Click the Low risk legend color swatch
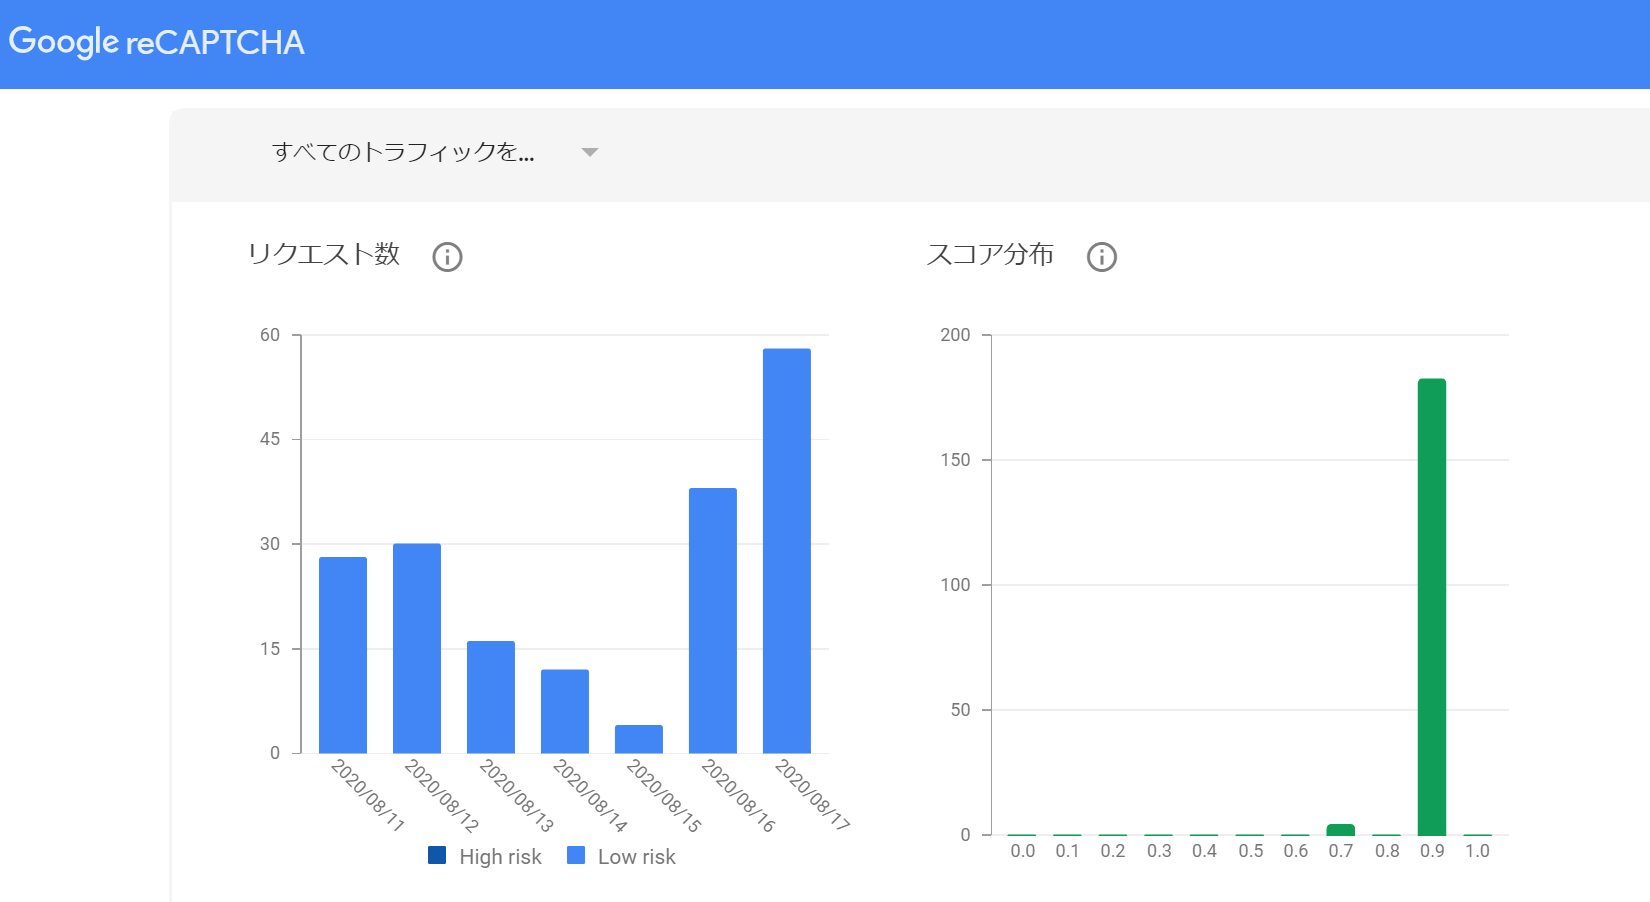 pos(576,855)
